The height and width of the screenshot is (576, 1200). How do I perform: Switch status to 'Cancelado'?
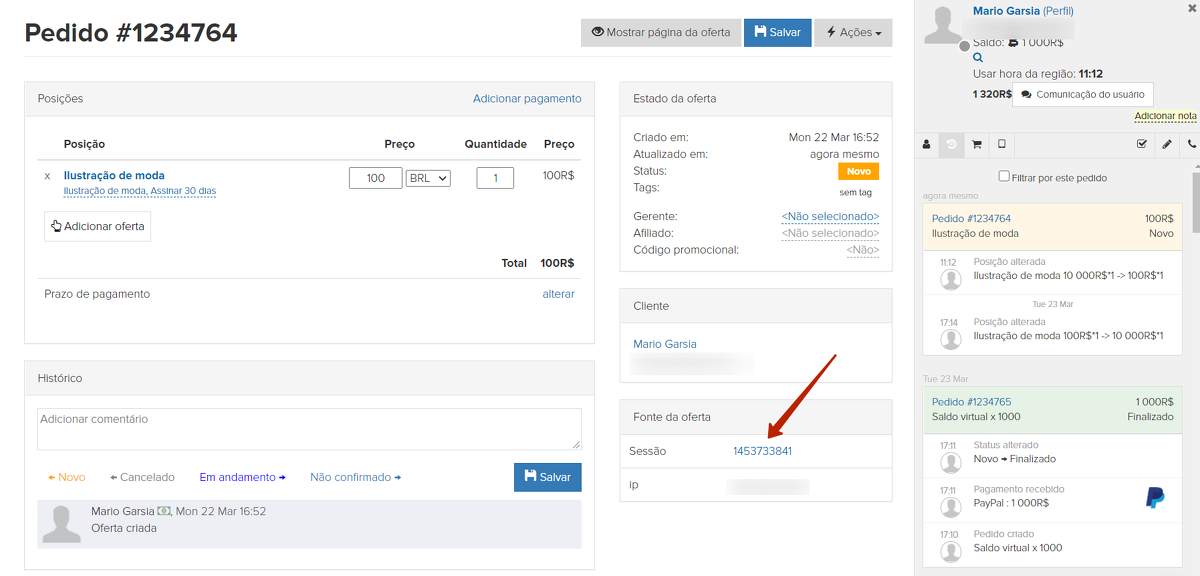[142, 478]
